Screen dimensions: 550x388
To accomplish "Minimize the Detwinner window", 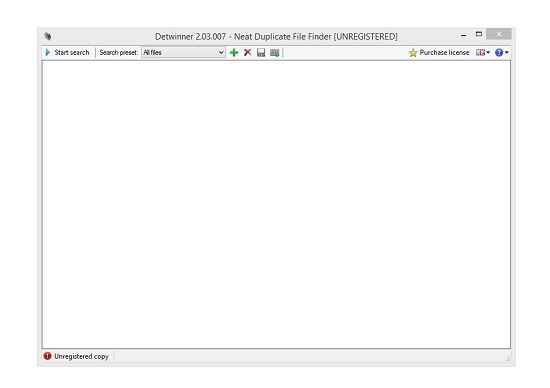I will tap(463, 35).
